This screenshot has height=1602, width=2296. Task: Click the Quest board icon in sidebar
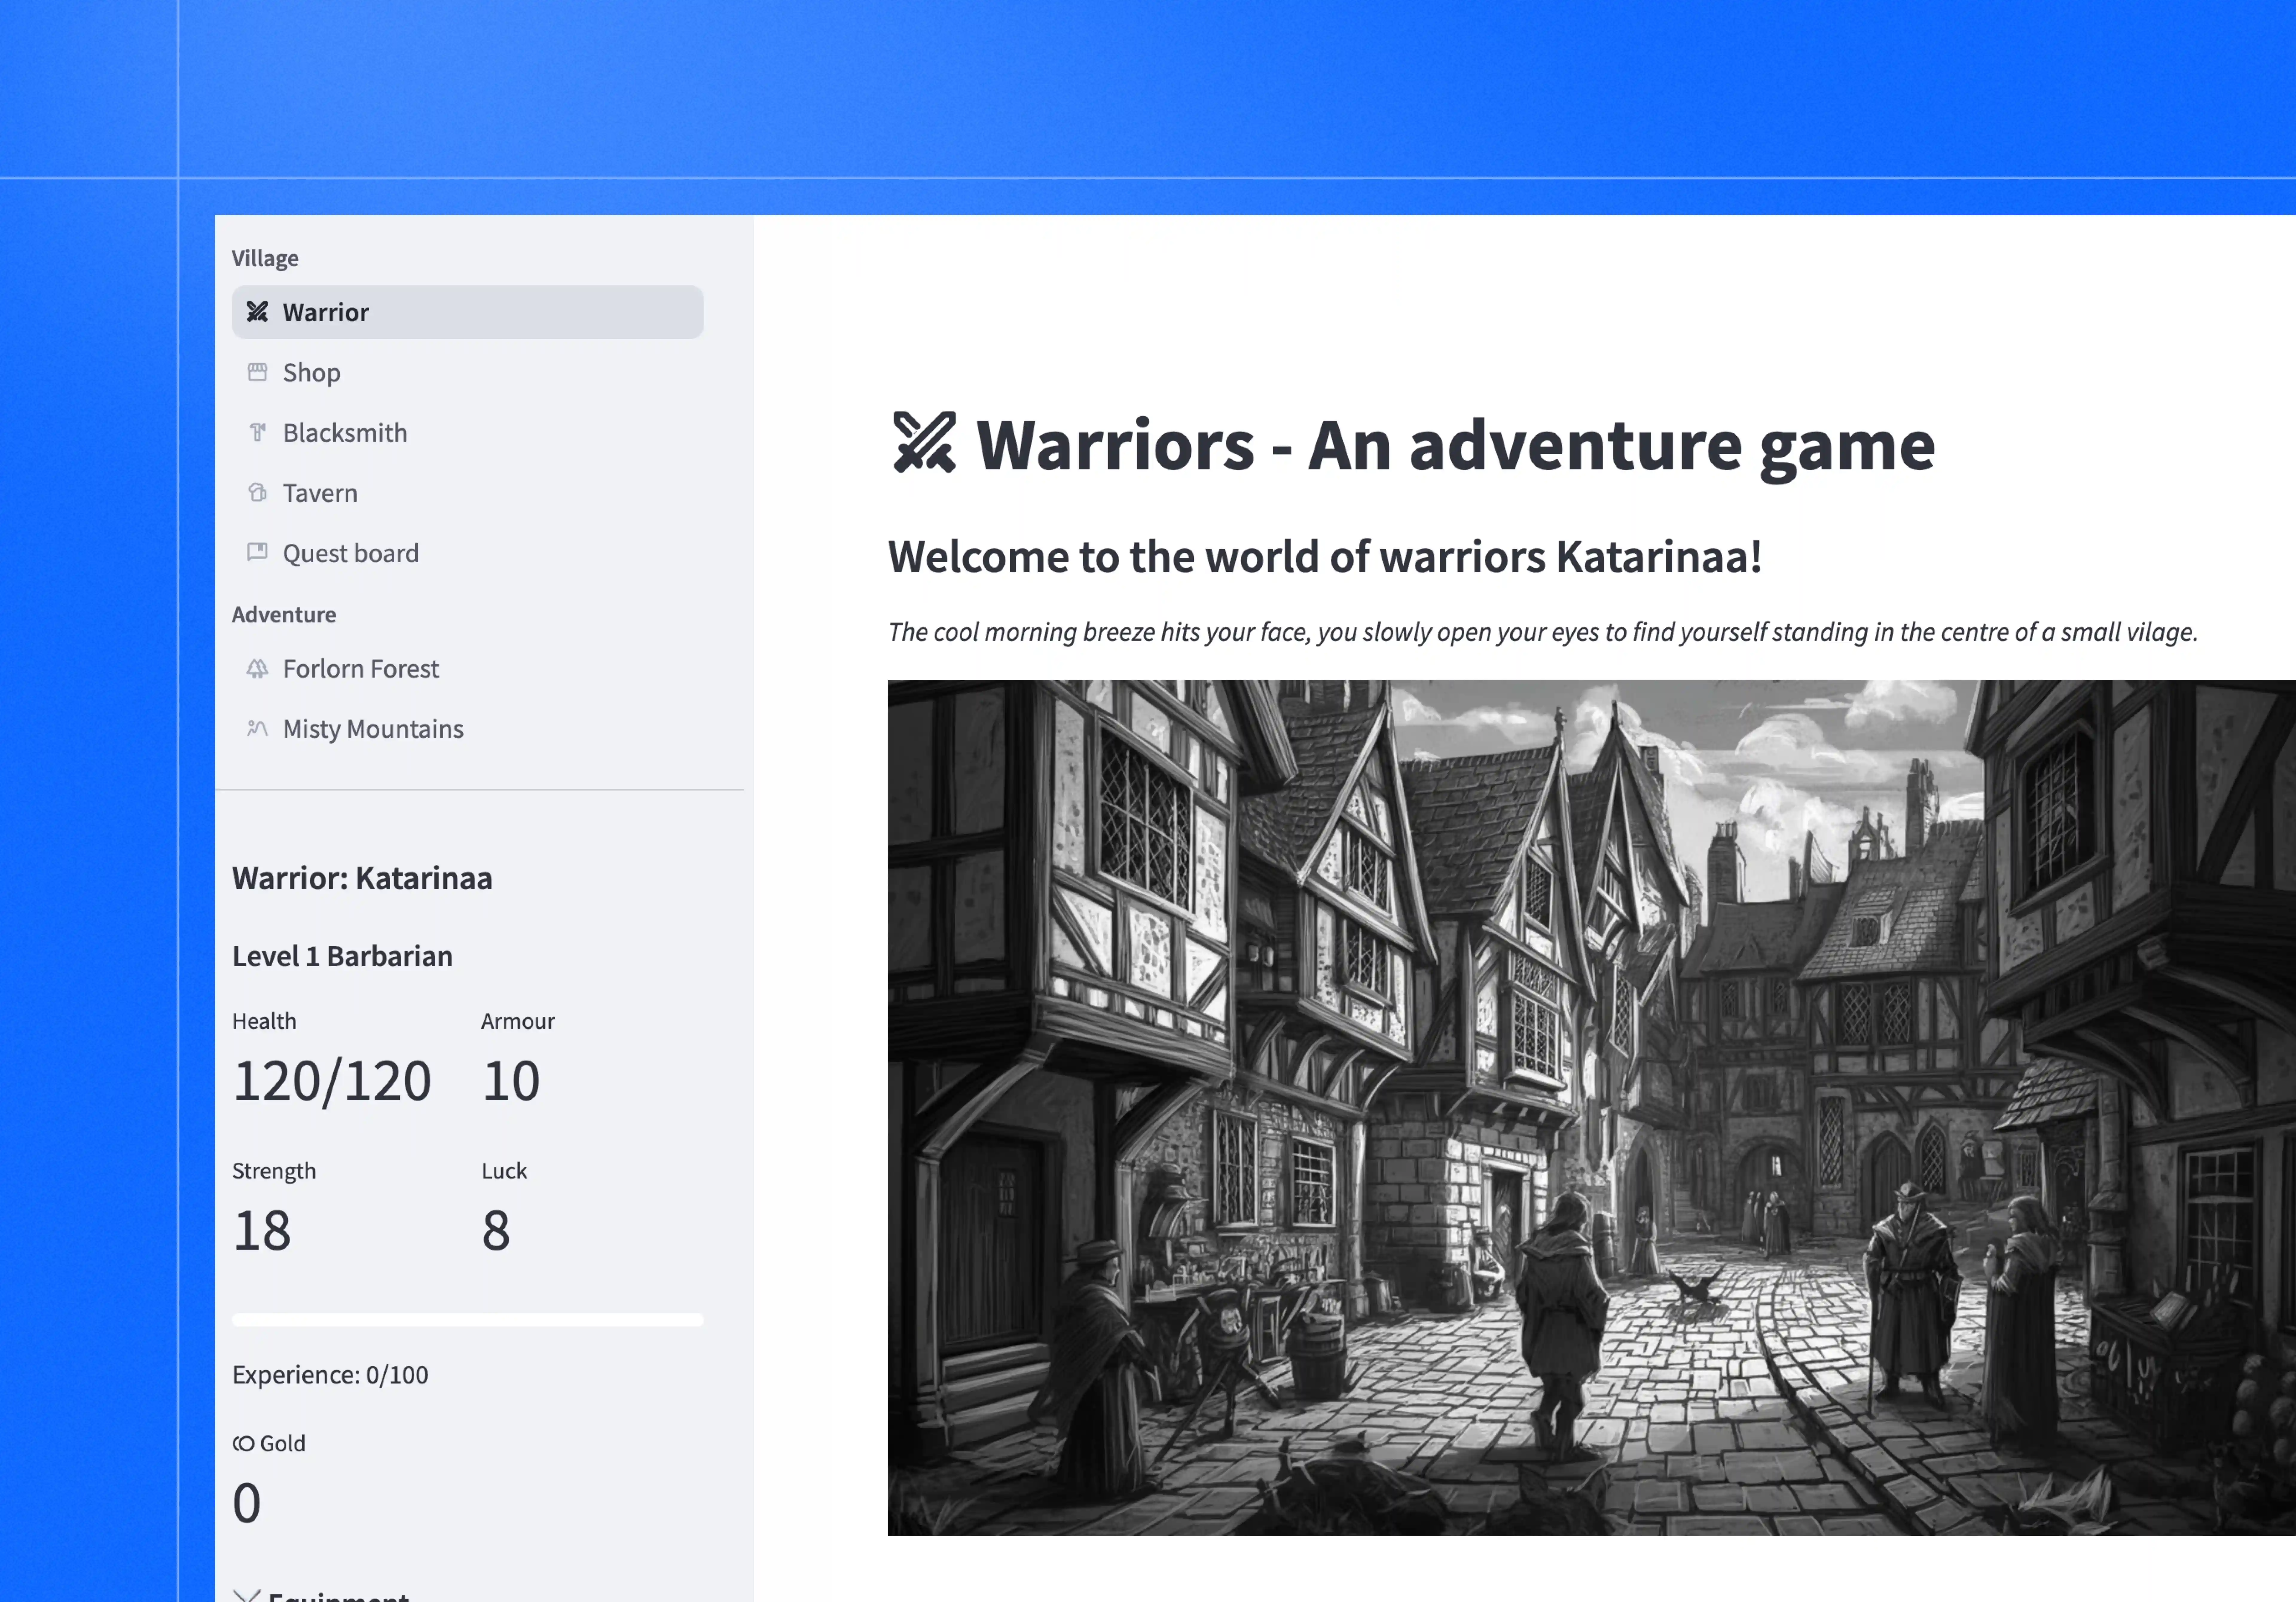[257, 552]
